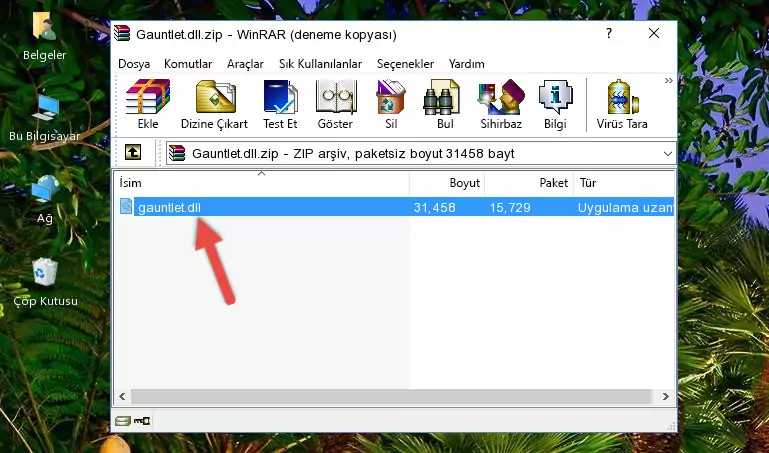Screen dimensions: 769x453
Task: Sort by İsim column header
Action: pyautogui.click(x=262, y=183)
